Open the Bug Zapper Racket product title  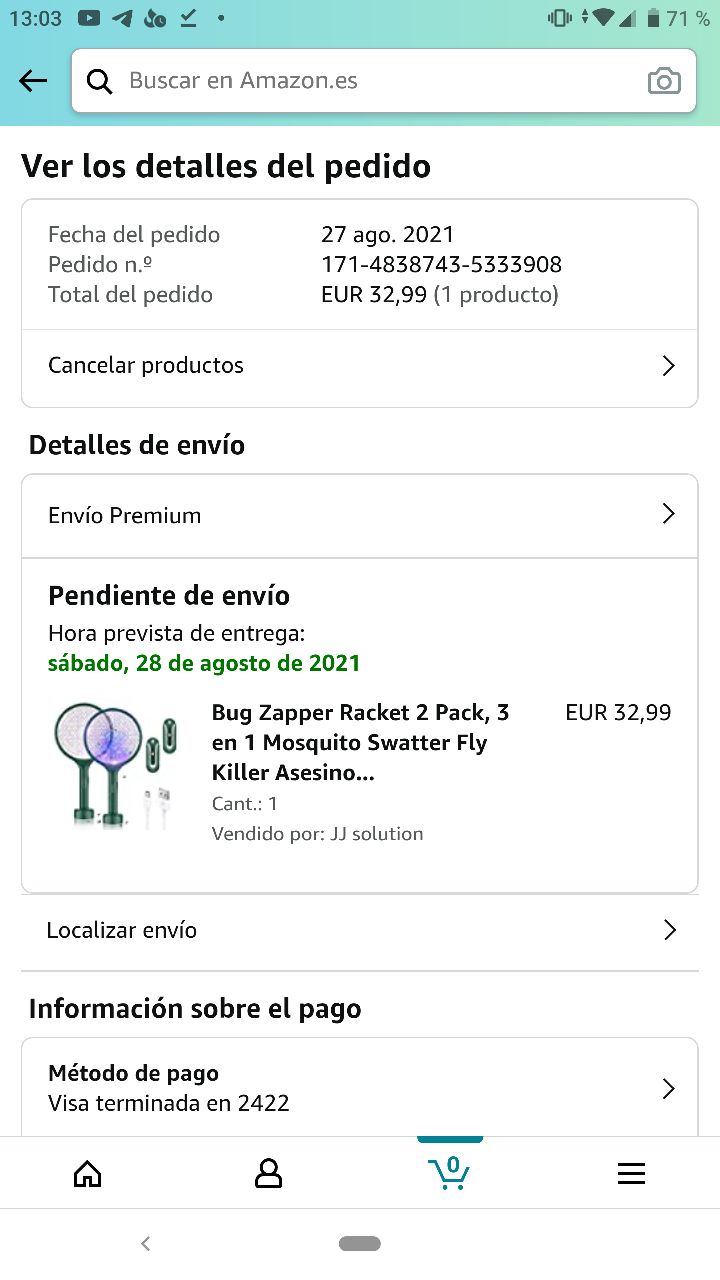[x=360, y=743]
